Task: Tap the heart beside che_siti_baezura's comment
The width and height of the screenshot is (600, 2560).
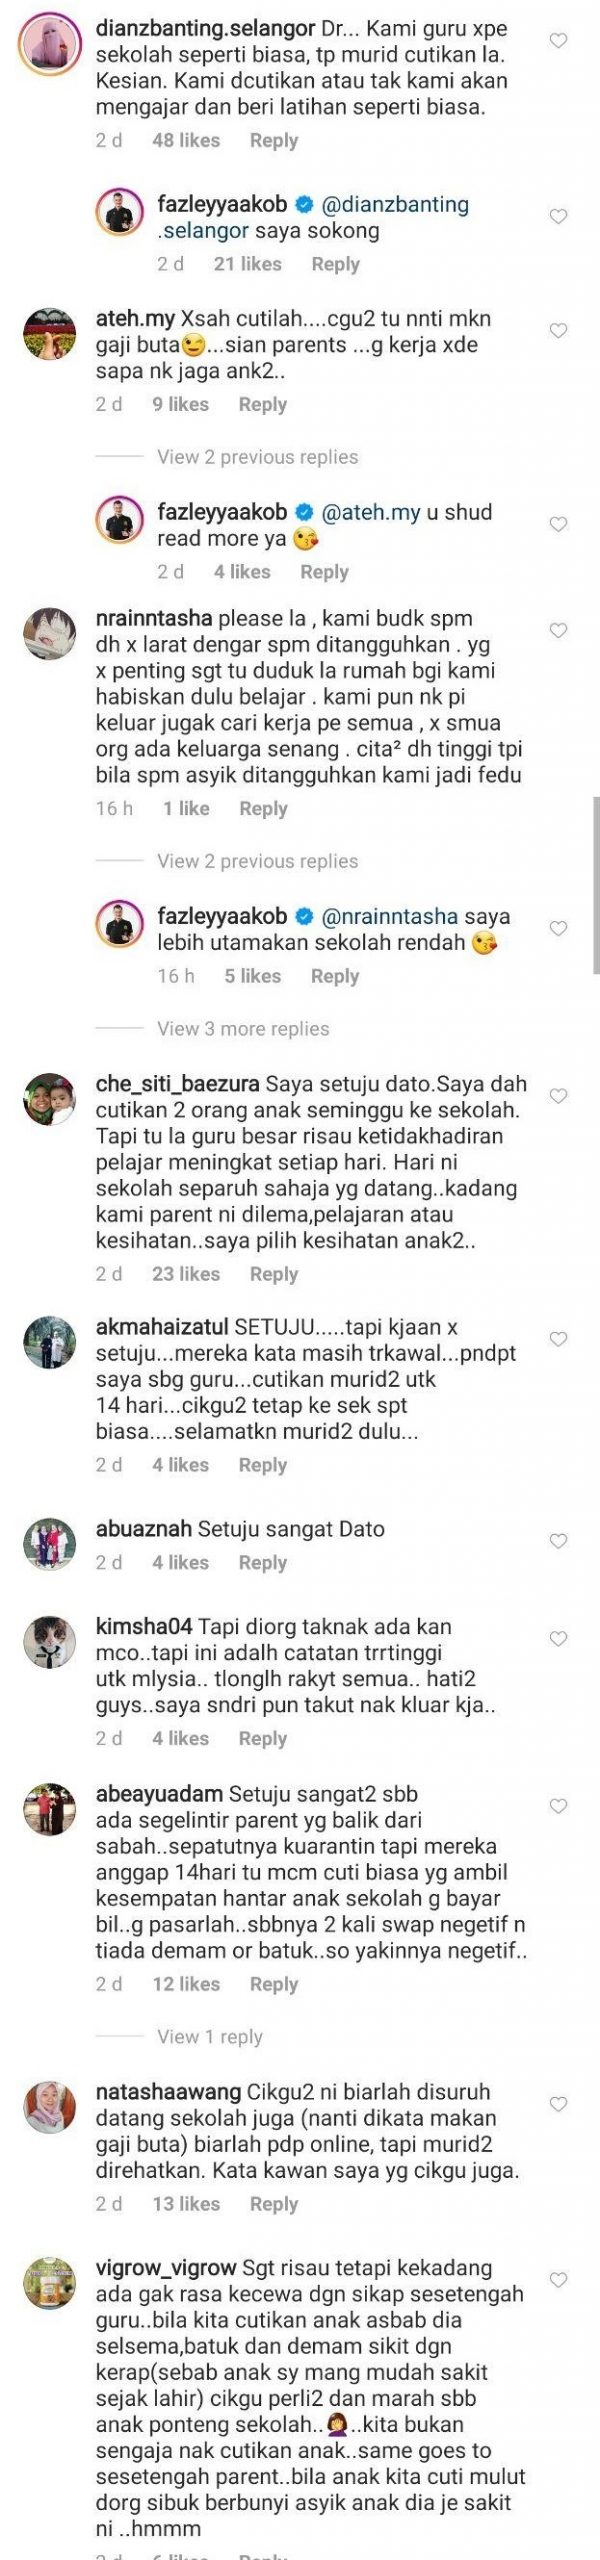Action: click(x=559, y=1096)
